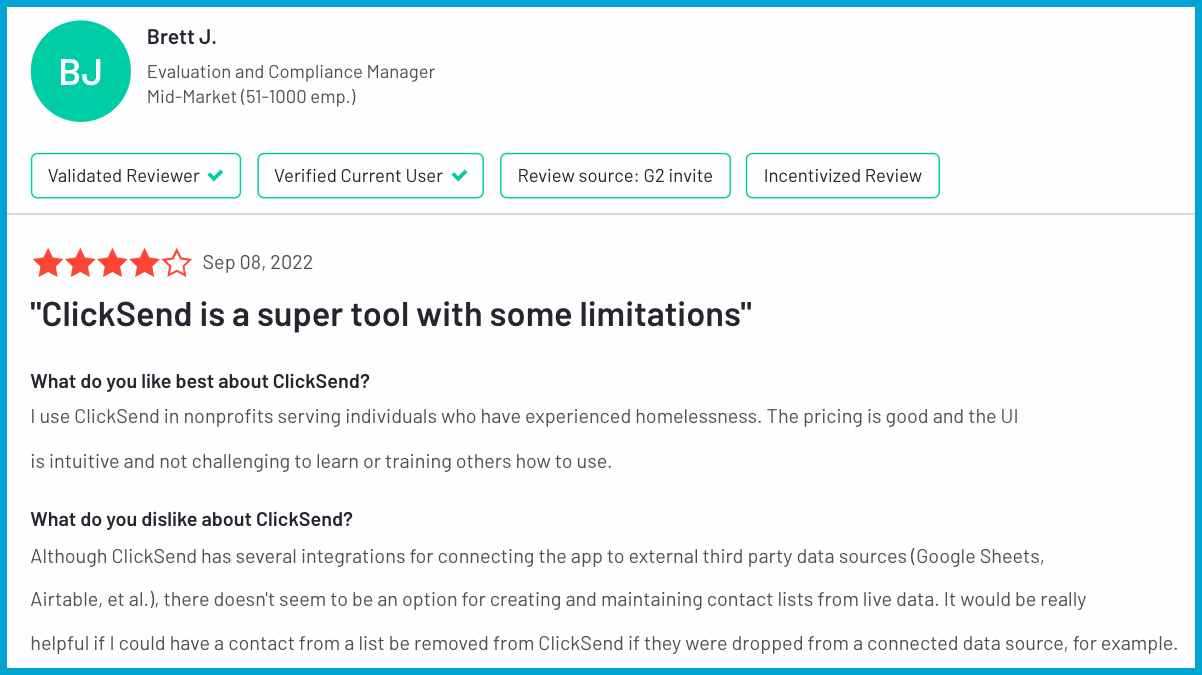Click the Evaluation and Compliance Manager job title

click(291, 72)
